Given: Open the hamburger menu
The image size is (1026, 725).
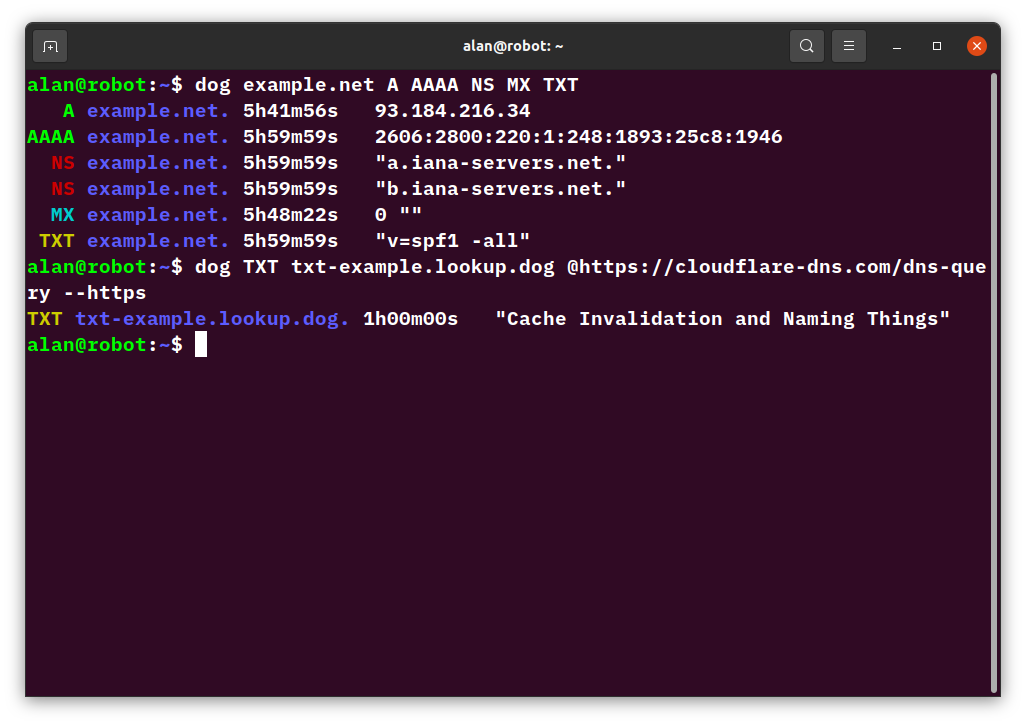Looking at the screenshot, I should [848, 46].
